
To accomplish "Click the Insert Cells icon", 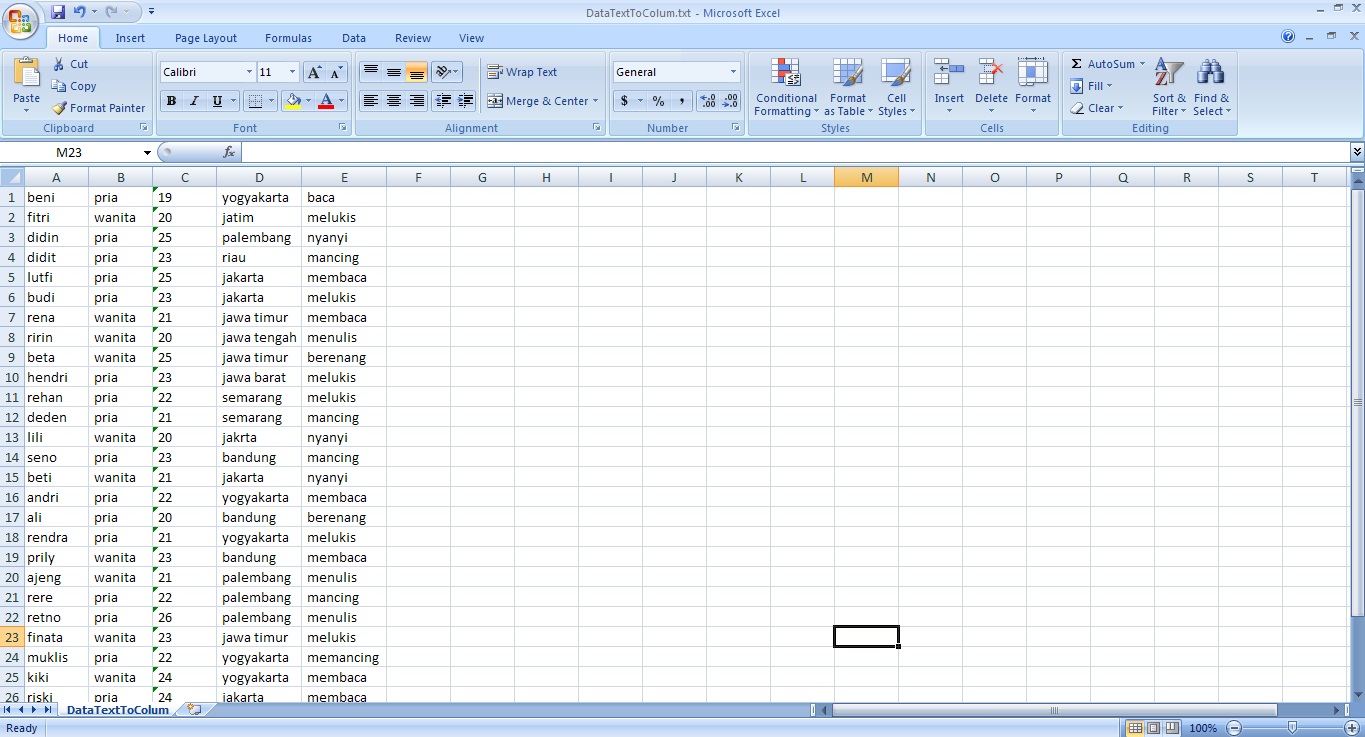I will tap(948, 80).
